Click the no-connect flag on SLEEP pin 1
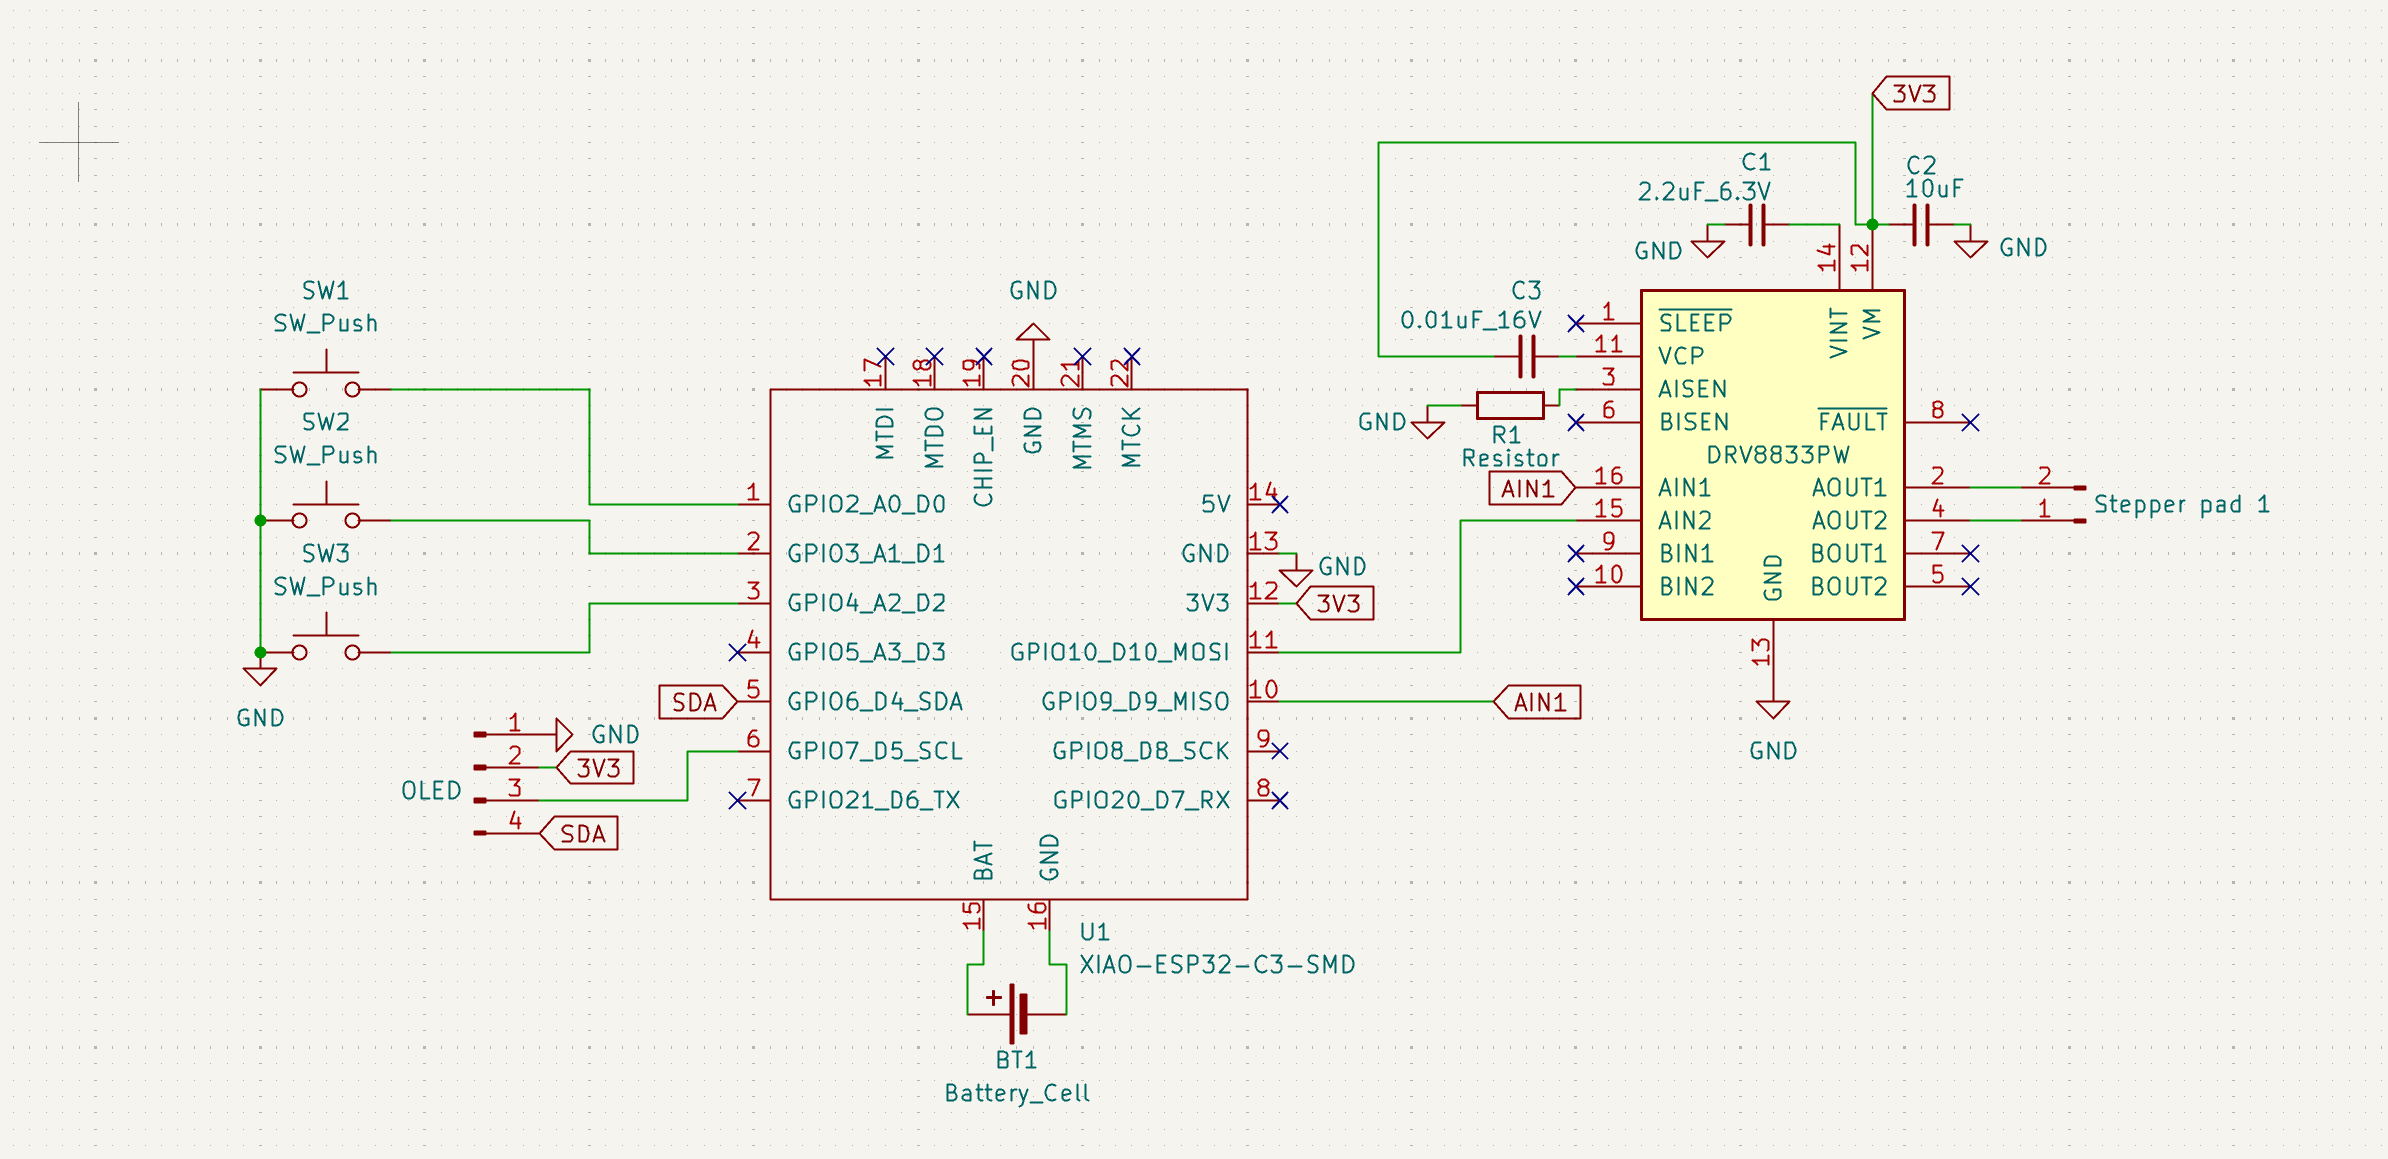 coord(1577,323)
